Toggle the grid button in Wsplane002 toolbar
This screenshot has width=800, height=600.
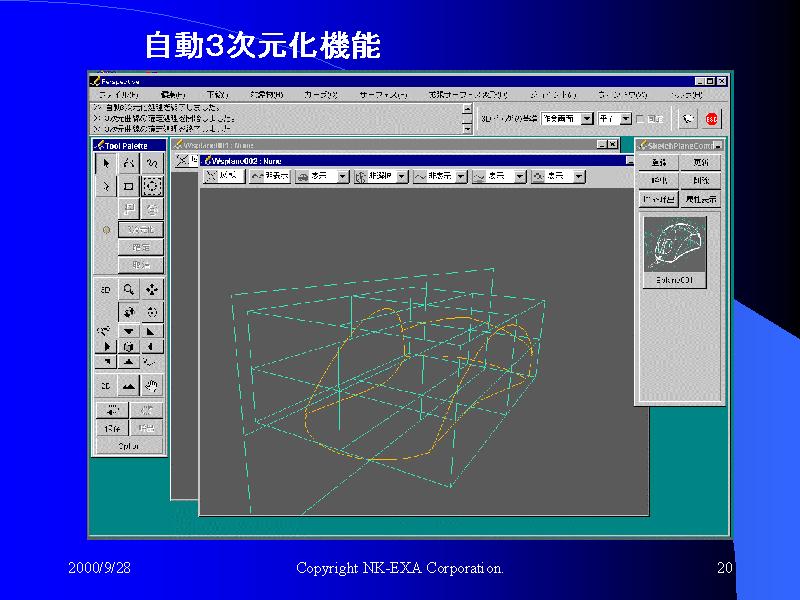coord(223,175)
